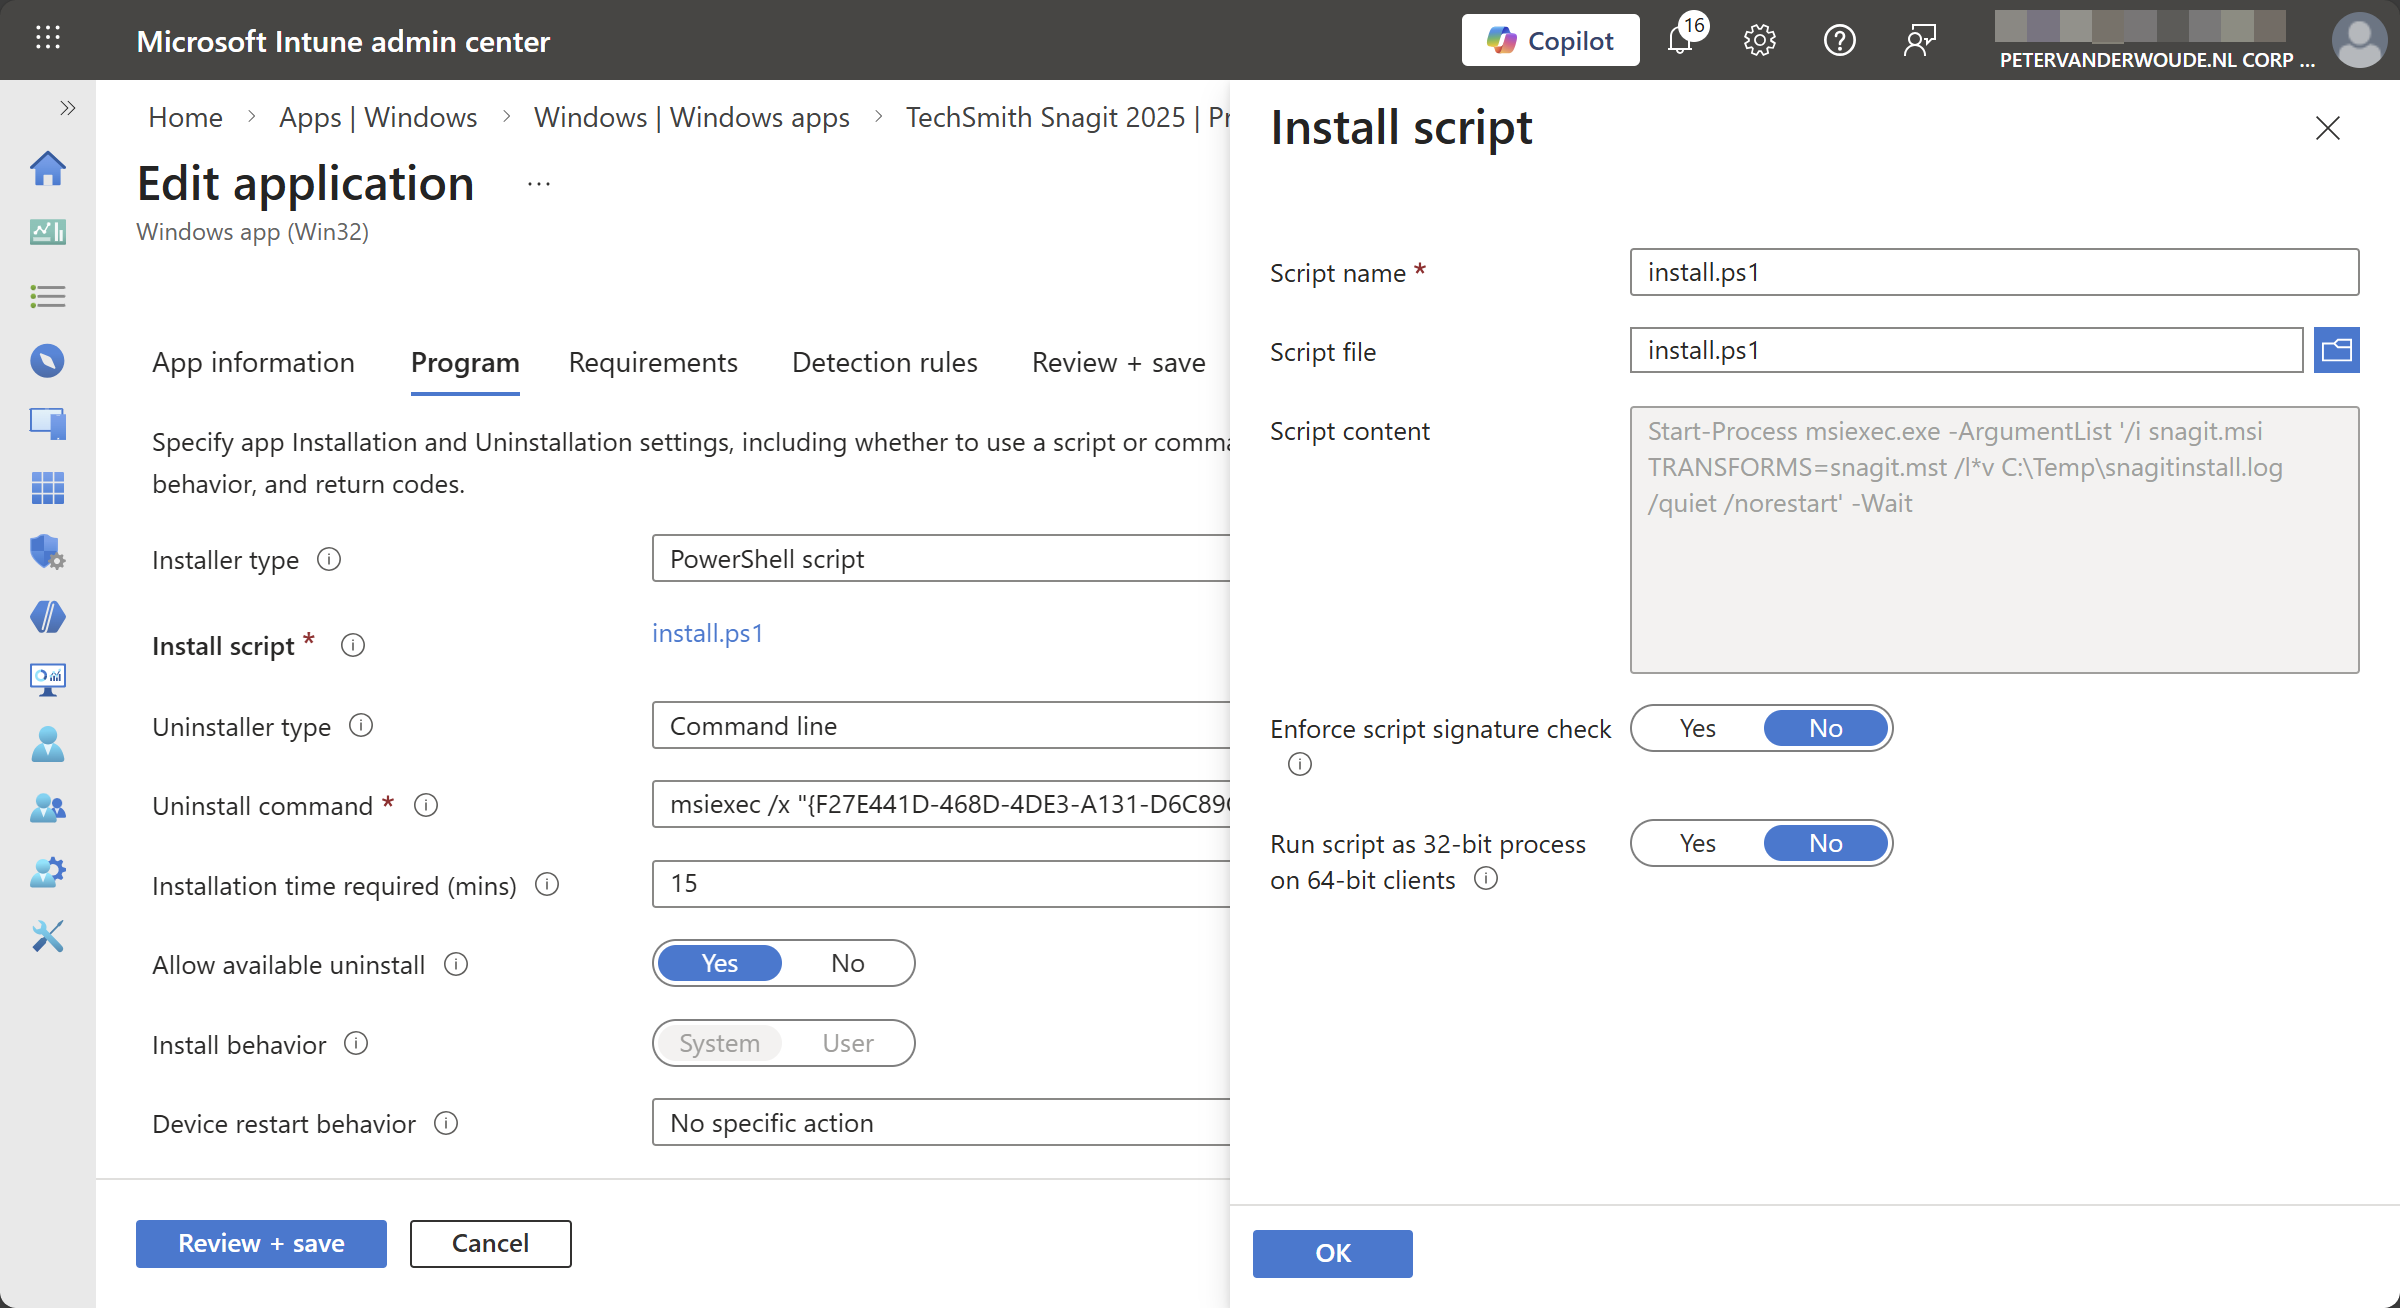Set Run script as 32-bit to Yes
This screenshot has width=2400, height=1308.
coord(1697,843)
